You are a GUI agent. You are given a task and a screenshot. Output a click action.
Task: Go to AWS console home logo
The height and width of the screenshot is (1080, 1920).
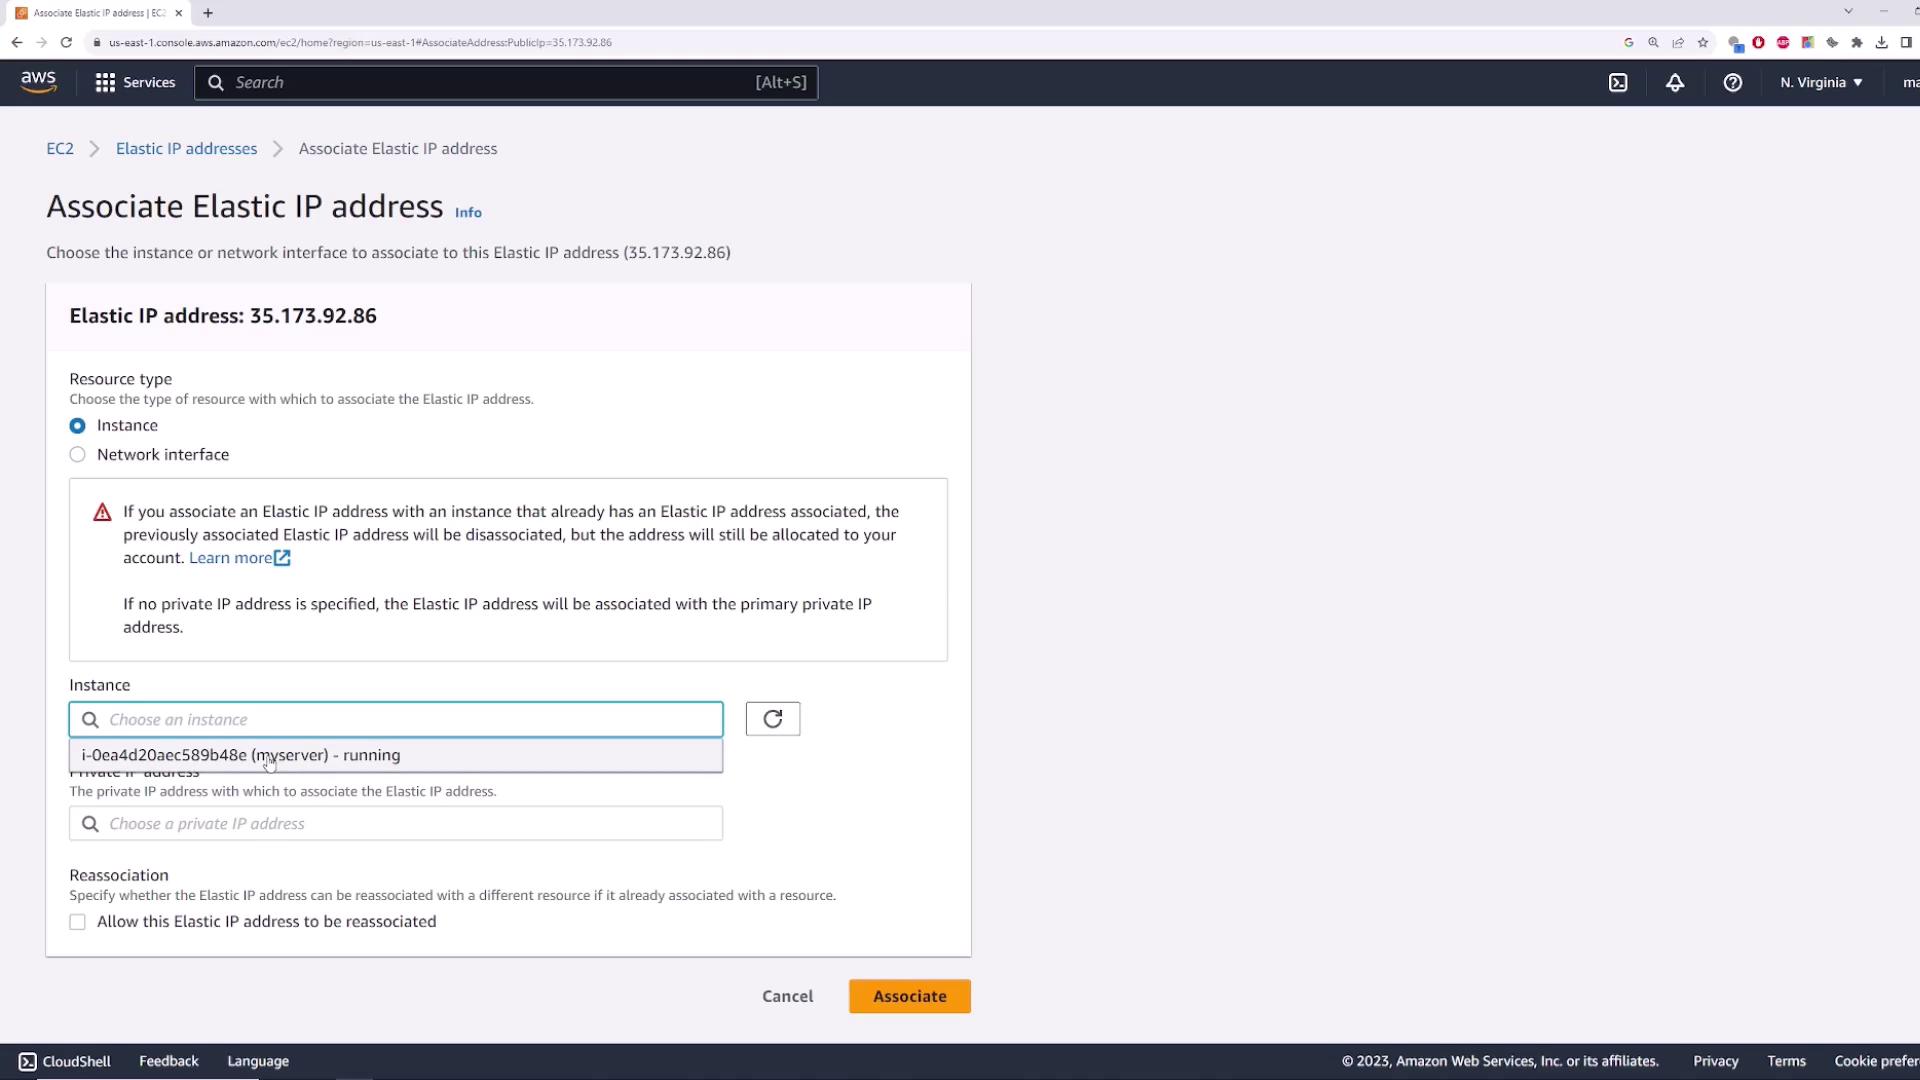pyautogui.click(x=38, y=82)
